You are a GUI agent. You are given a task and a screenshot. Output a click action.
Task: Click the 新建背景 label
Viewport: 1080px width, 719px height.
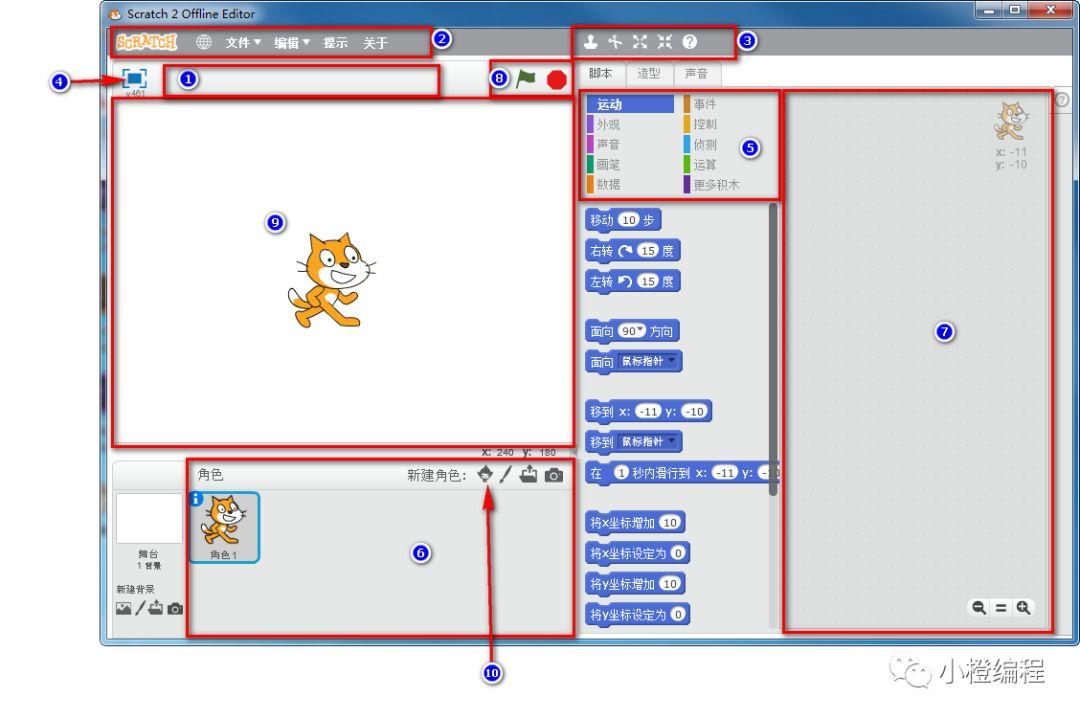(135, 589)
